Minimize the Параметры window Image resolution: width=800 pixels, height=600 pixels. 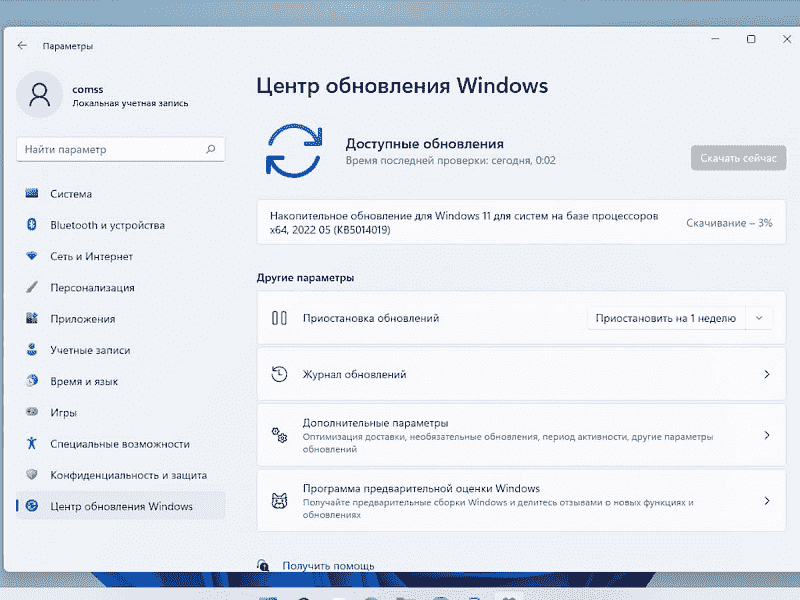tap(715, 39)
